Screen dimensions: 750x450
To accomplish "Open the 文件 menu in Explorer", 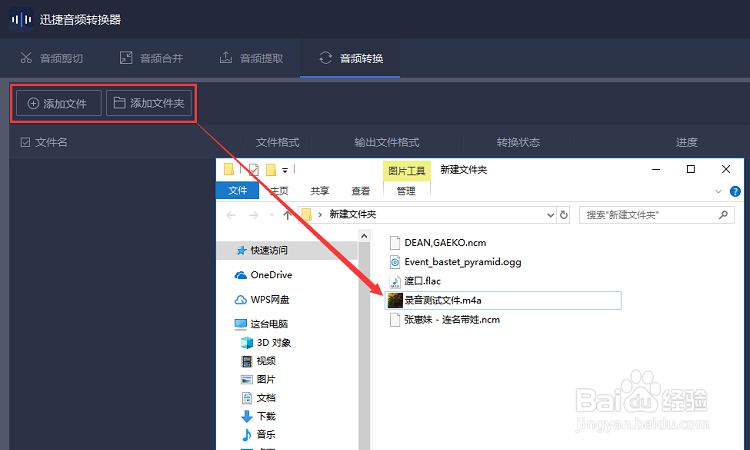I will 237,190.
